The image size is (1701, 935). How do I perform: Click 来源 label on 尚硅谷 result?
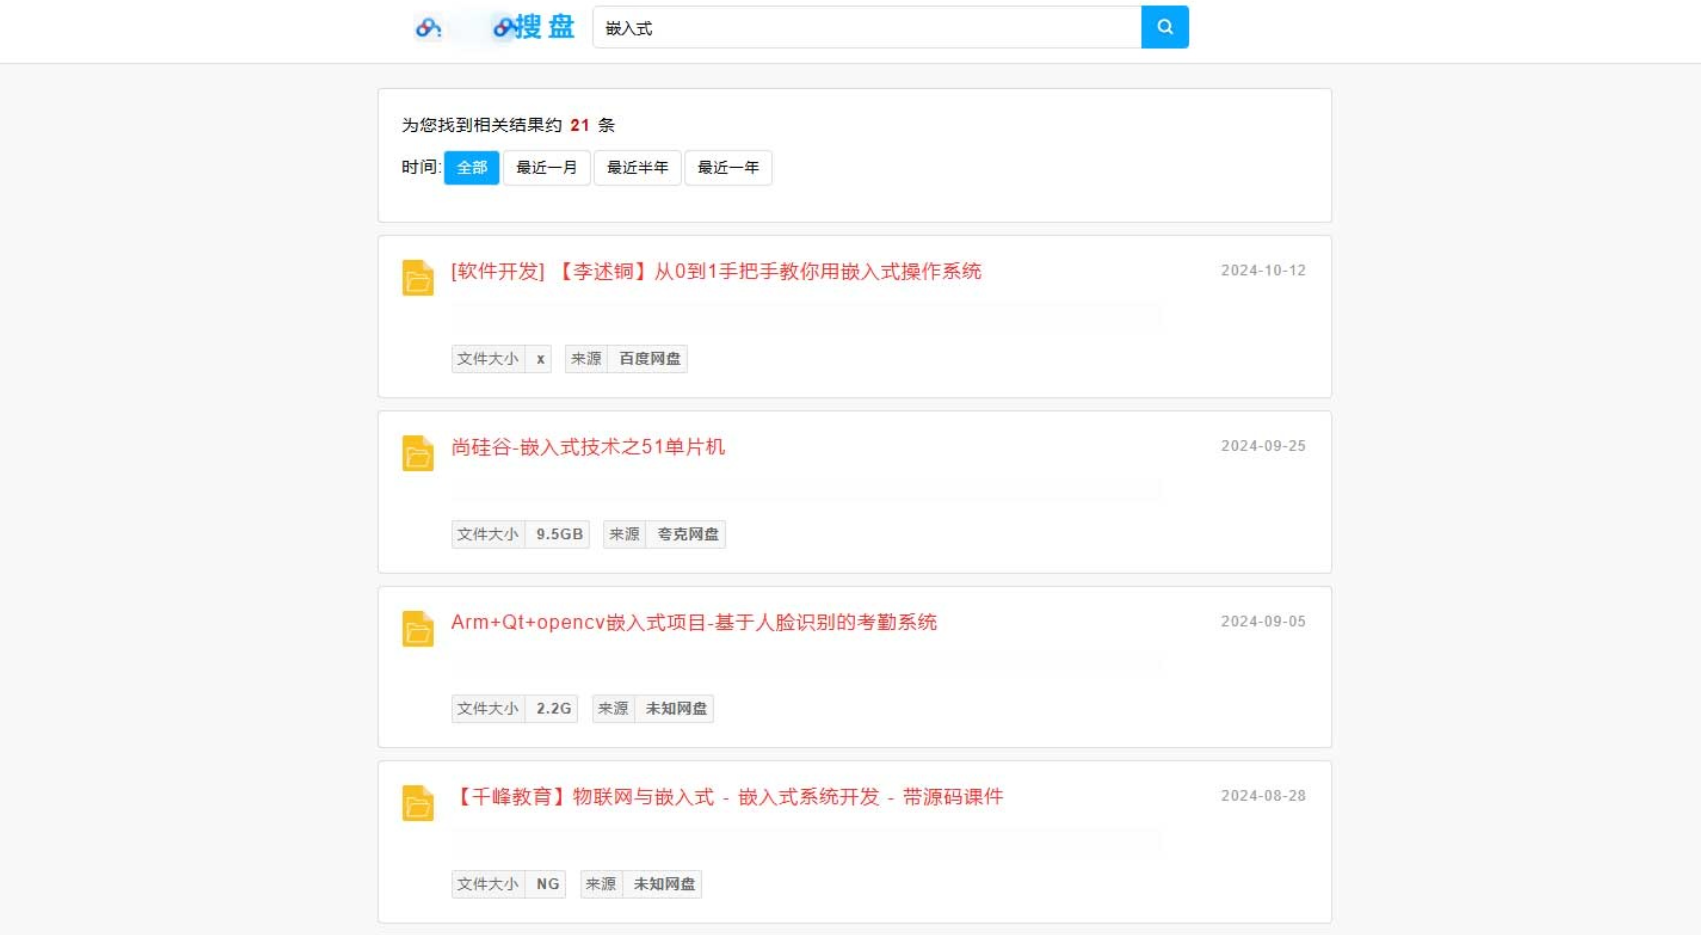[x=624, y=534]
